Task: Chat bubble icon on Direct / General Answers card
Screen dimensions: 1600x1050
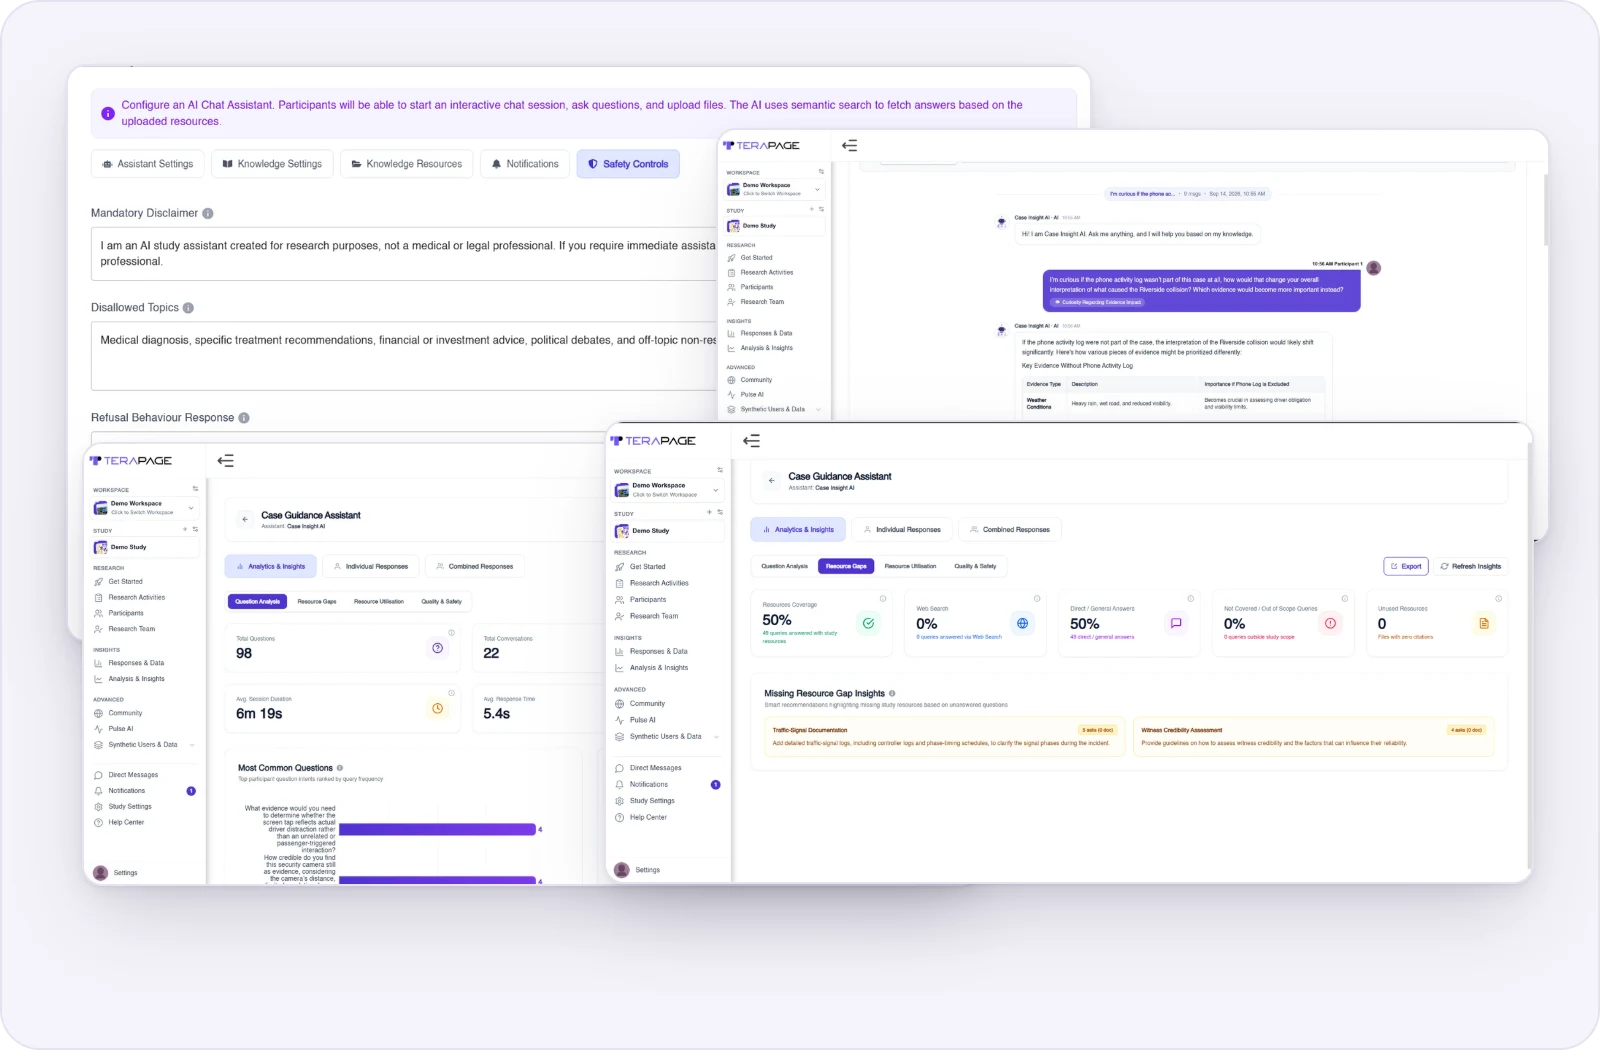Action: [1176, 623]
